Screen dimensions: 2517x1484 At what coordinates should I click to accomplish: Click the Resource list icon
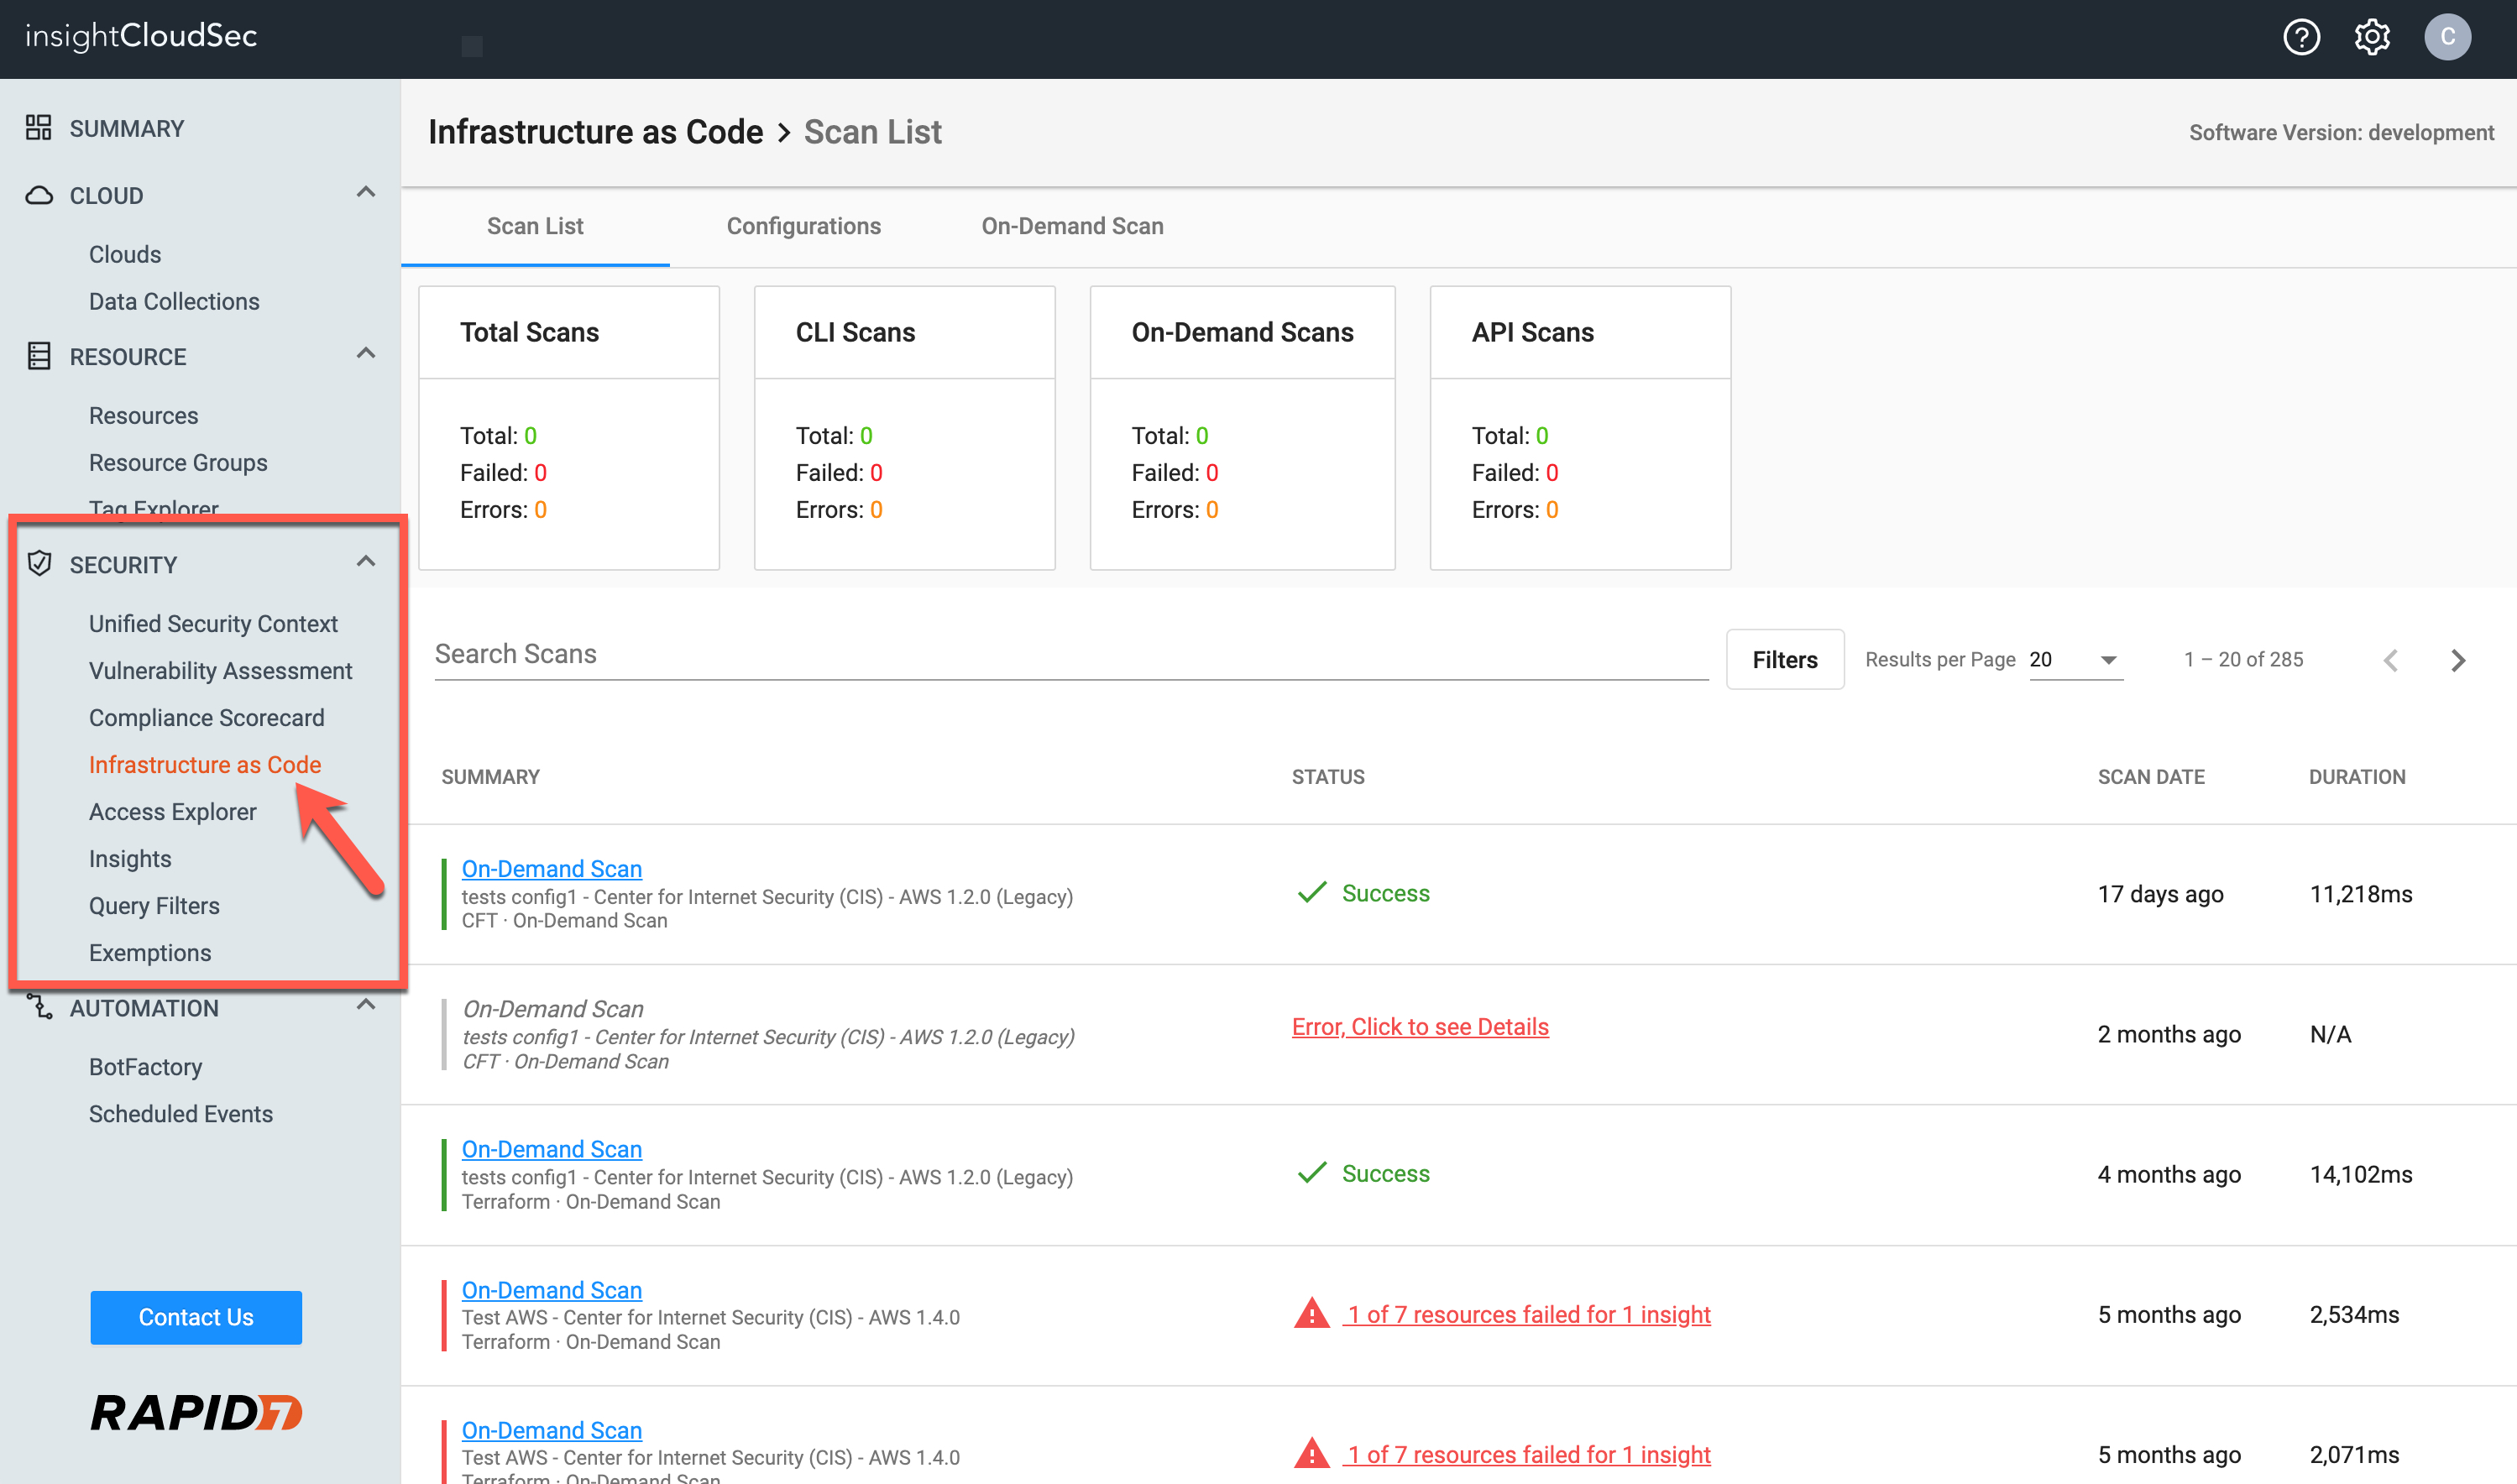click(38, 356)
